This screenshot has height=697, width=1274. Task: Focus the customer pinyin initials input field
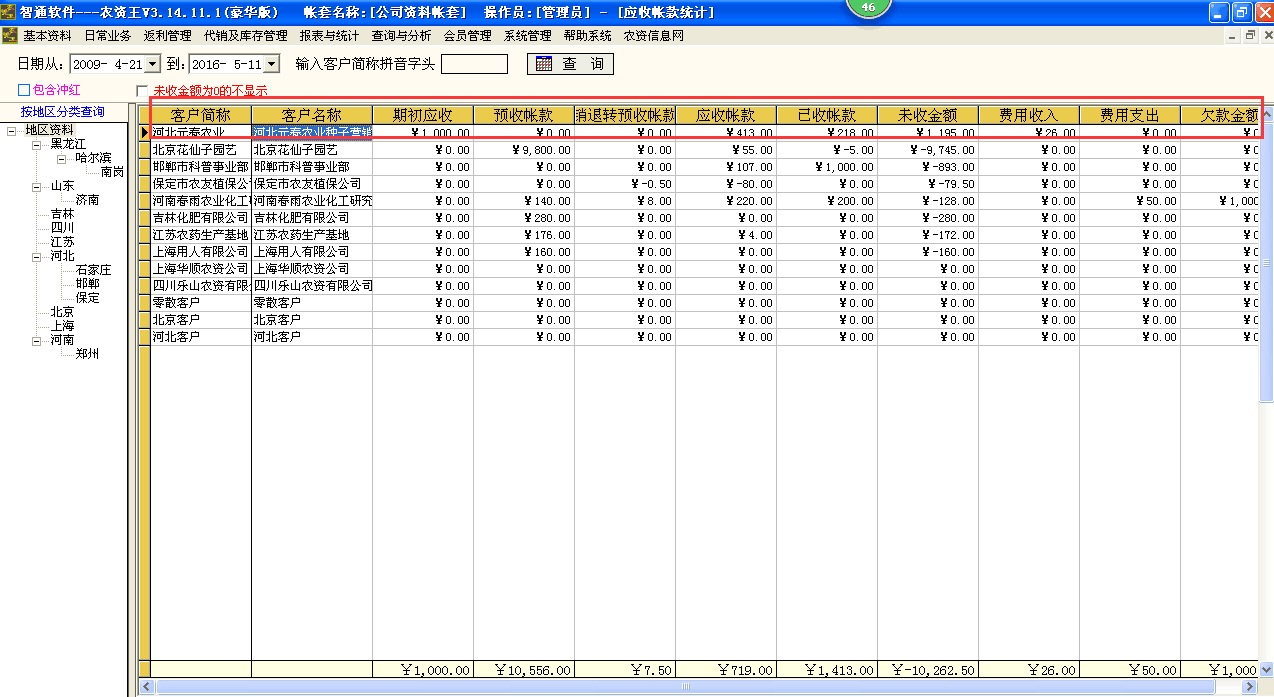(474, 64)
